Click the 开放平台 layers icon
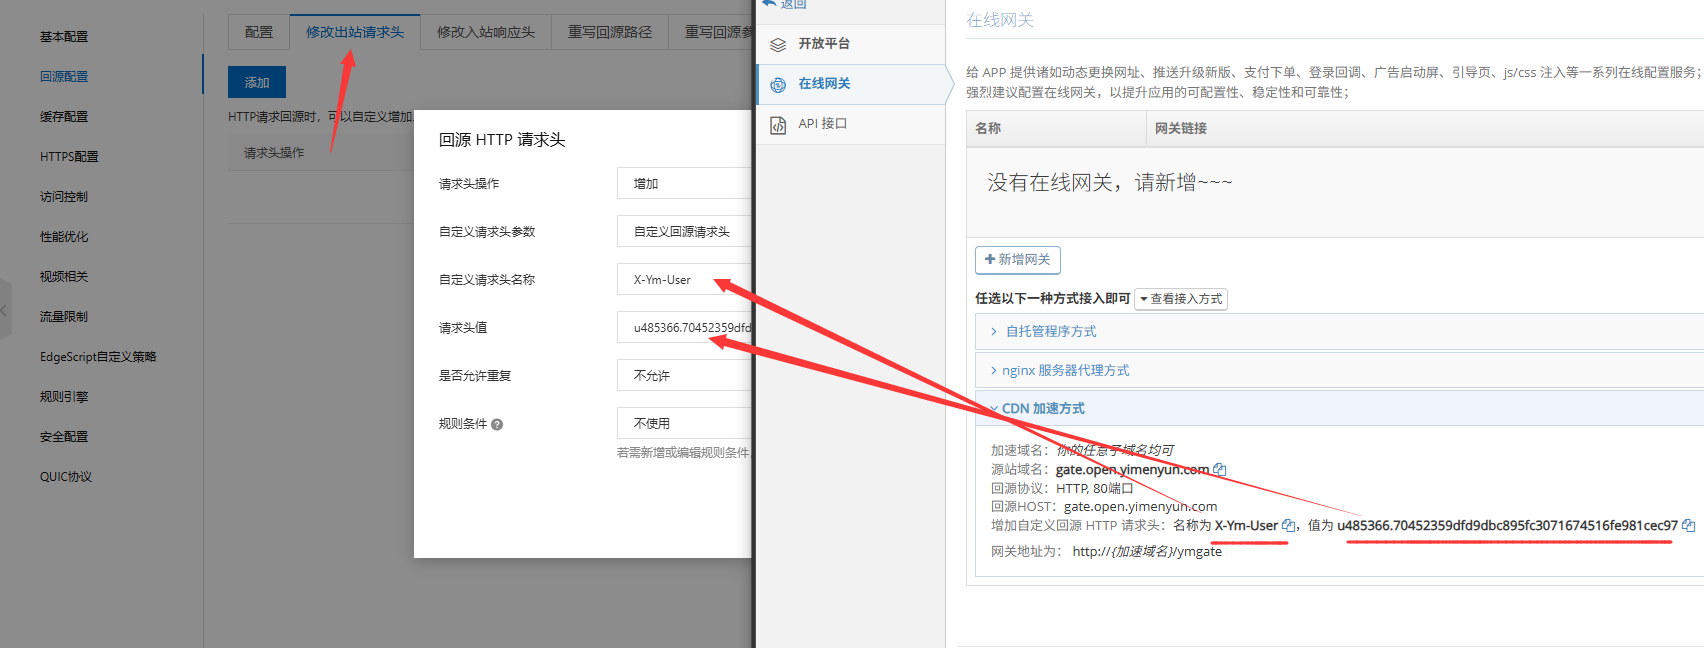 pos(778,44)
